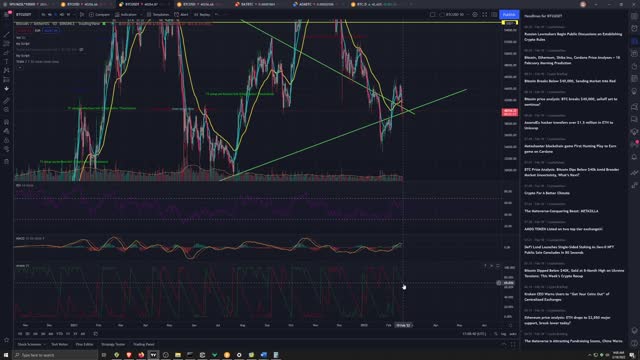Open headline Bitcoin Breaks Below $40,000

570,81
